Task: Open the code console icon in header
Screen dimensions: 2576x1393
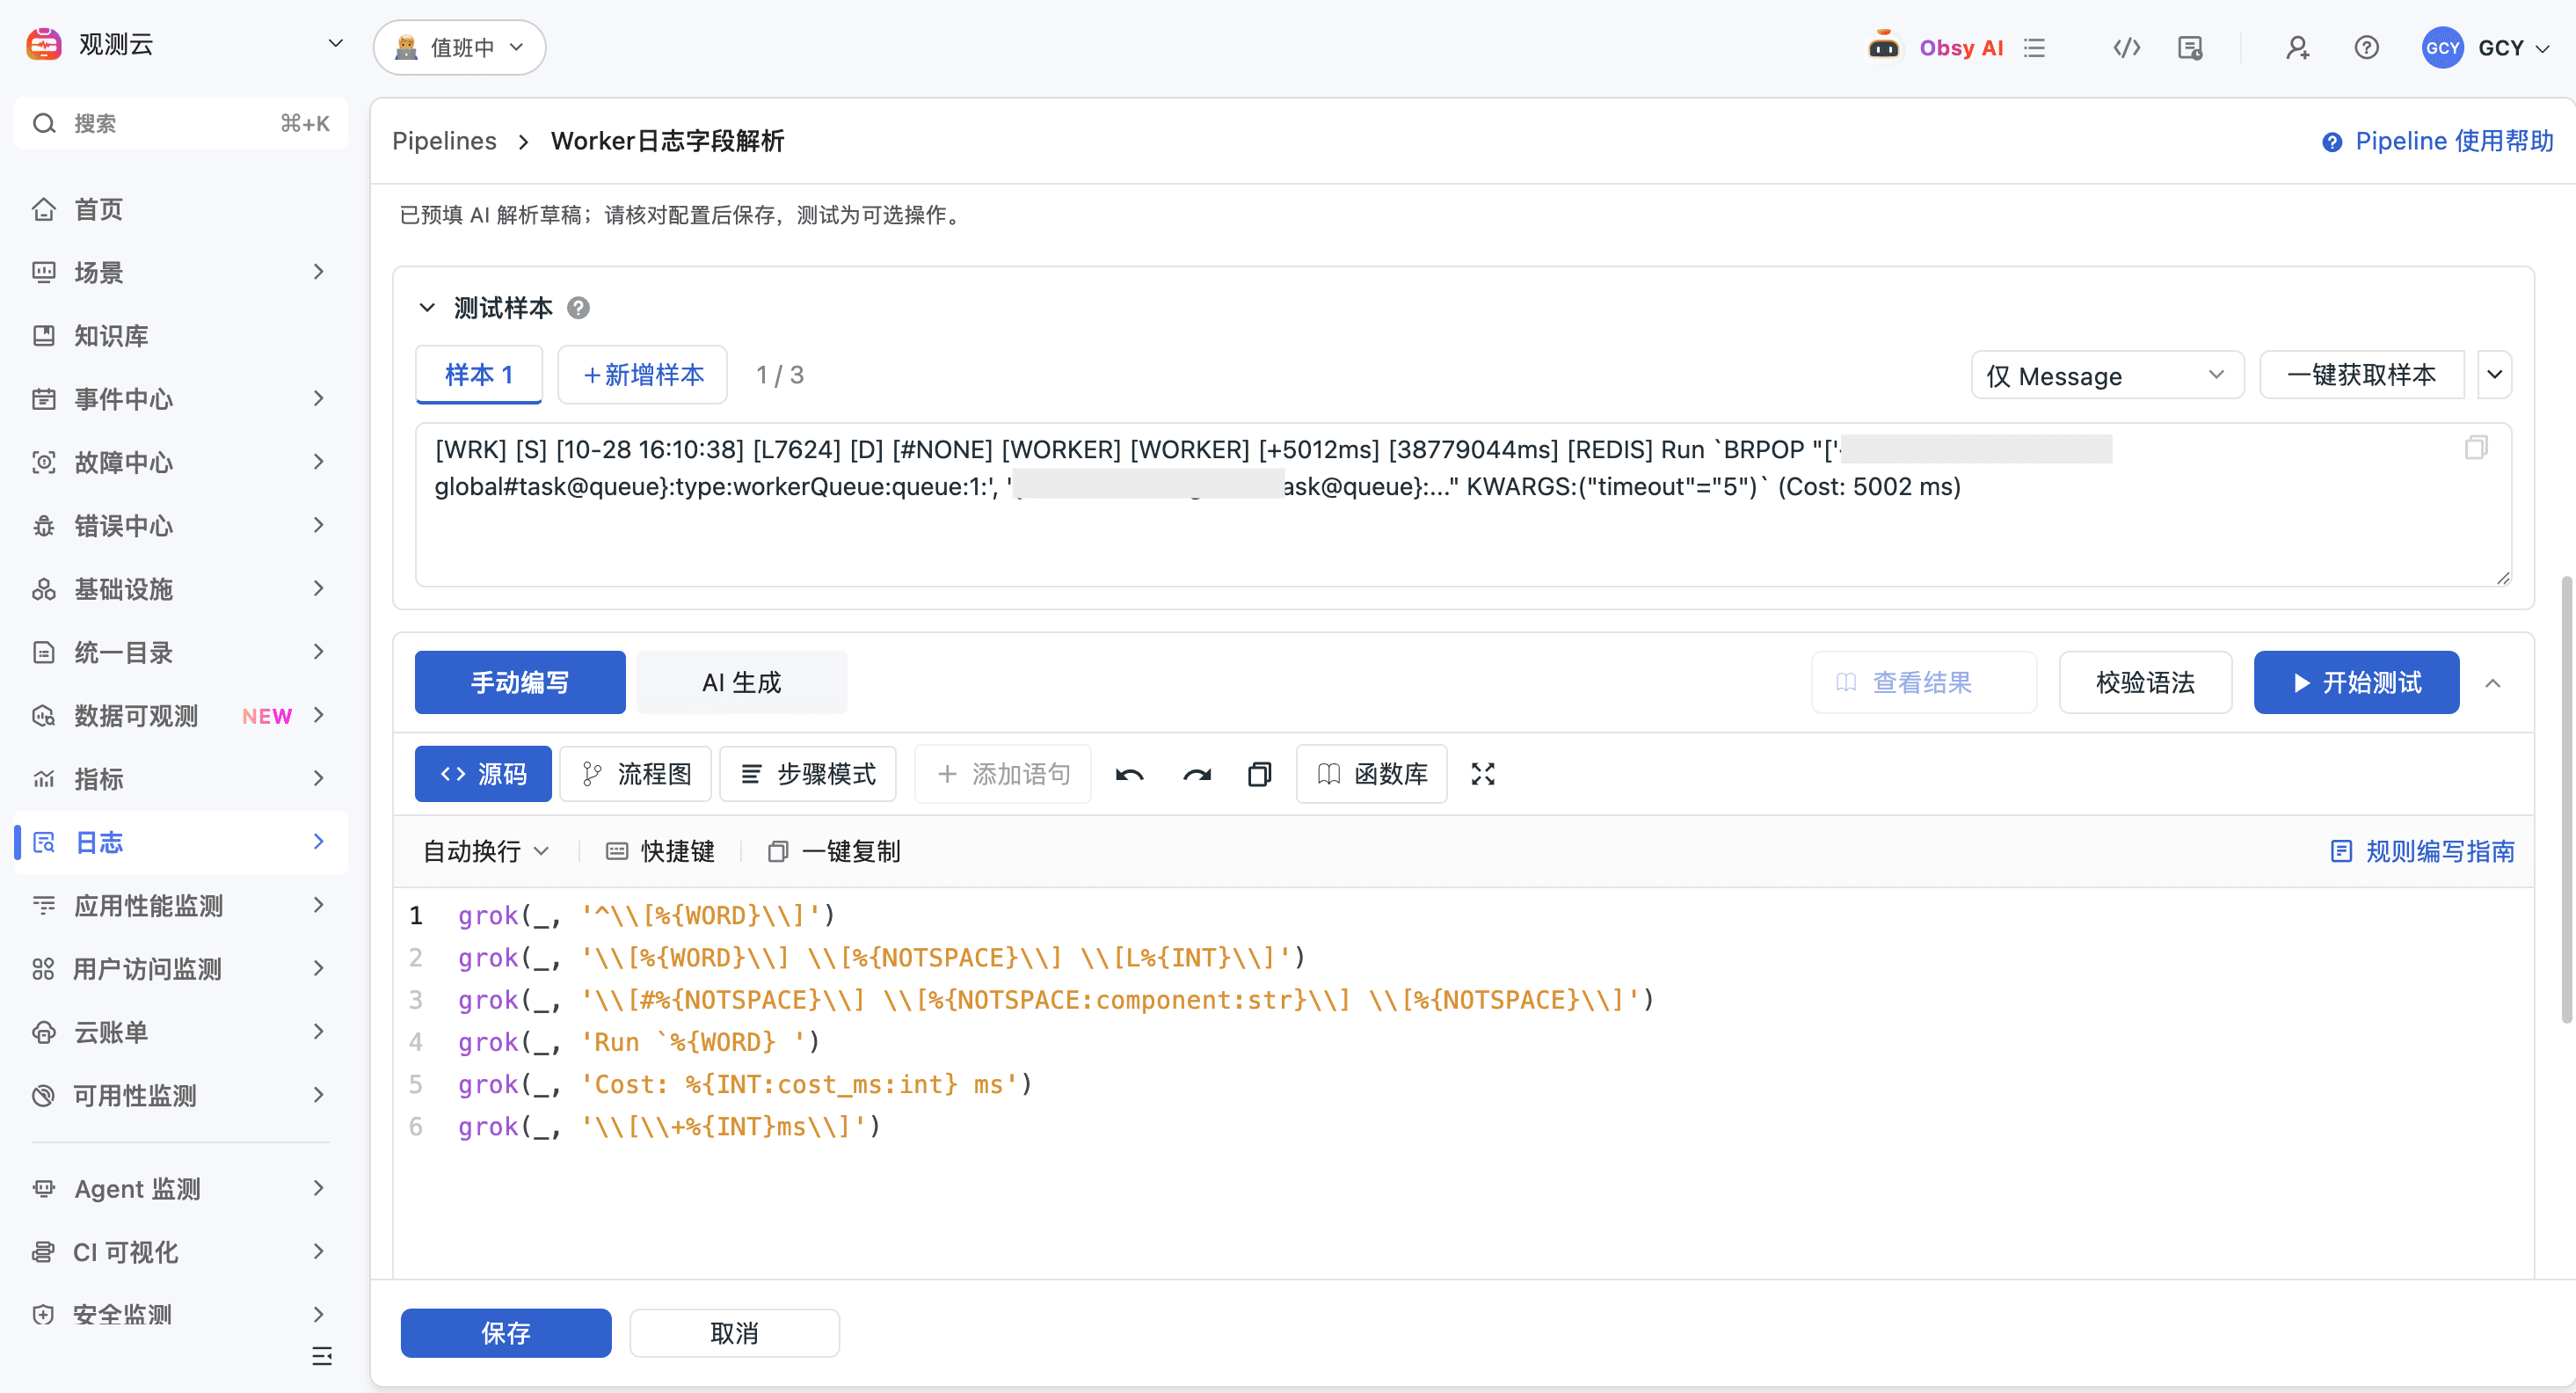Action: click(2126, 47)
